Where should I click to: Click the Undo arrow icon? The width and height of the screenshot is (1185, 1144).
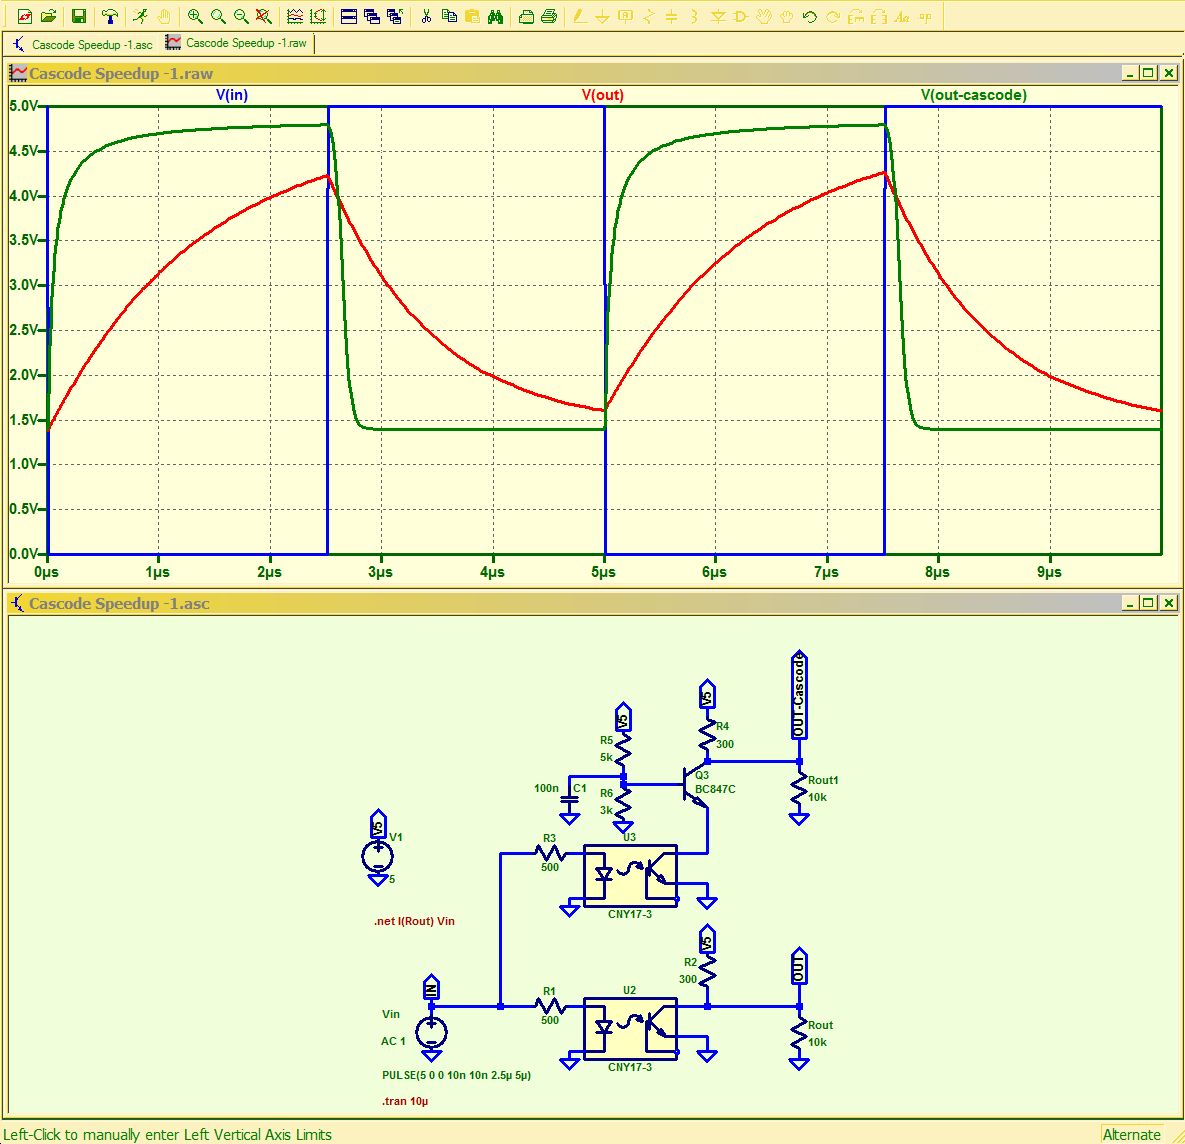(809, 16)
